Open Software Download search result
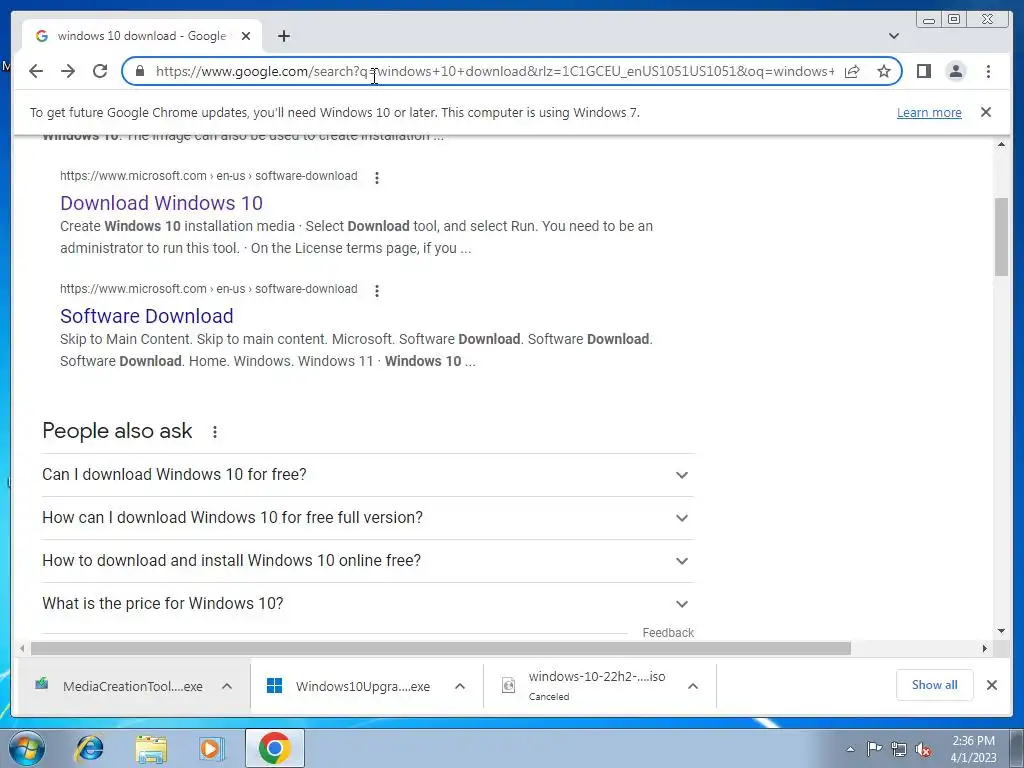This screenshot has height=768, width=1024. click(147, 316)
